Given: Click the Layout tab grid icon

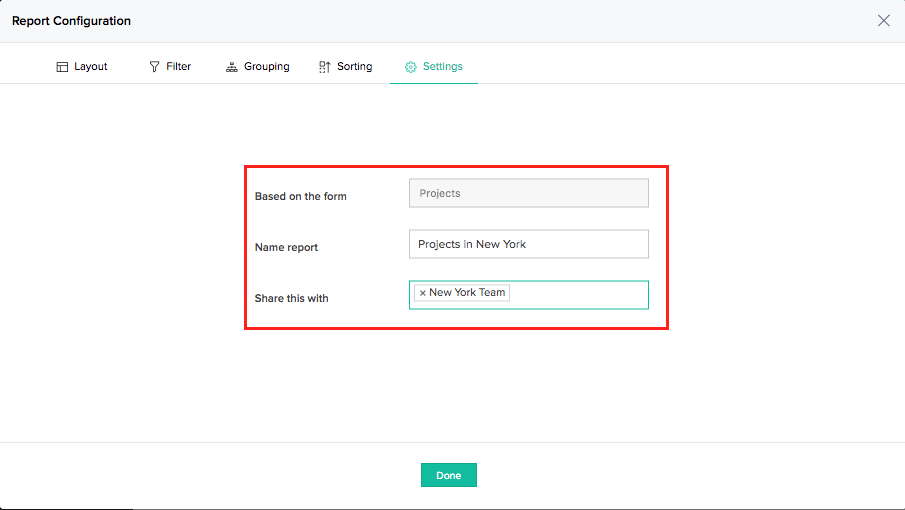Looking at the screenshot, I should (62, 67).
